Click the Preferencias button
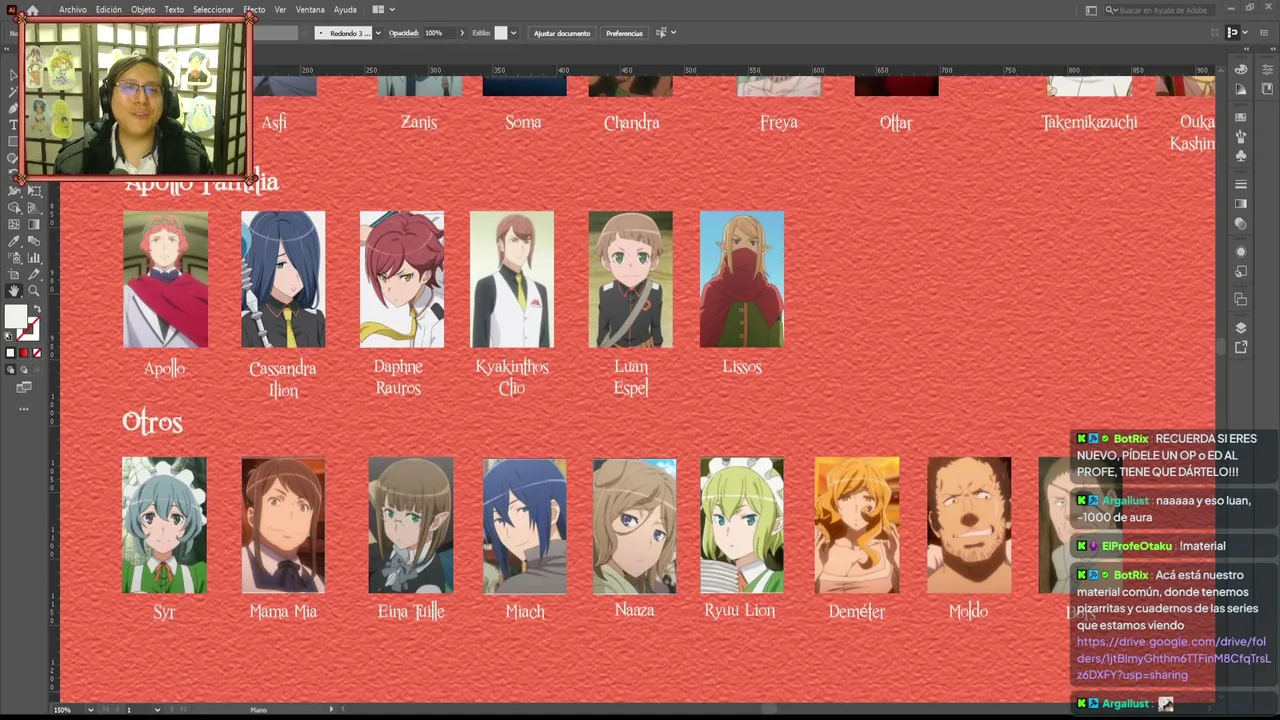Image resolution: width=1280 pixels, height=720 pixels. [624, 33]
